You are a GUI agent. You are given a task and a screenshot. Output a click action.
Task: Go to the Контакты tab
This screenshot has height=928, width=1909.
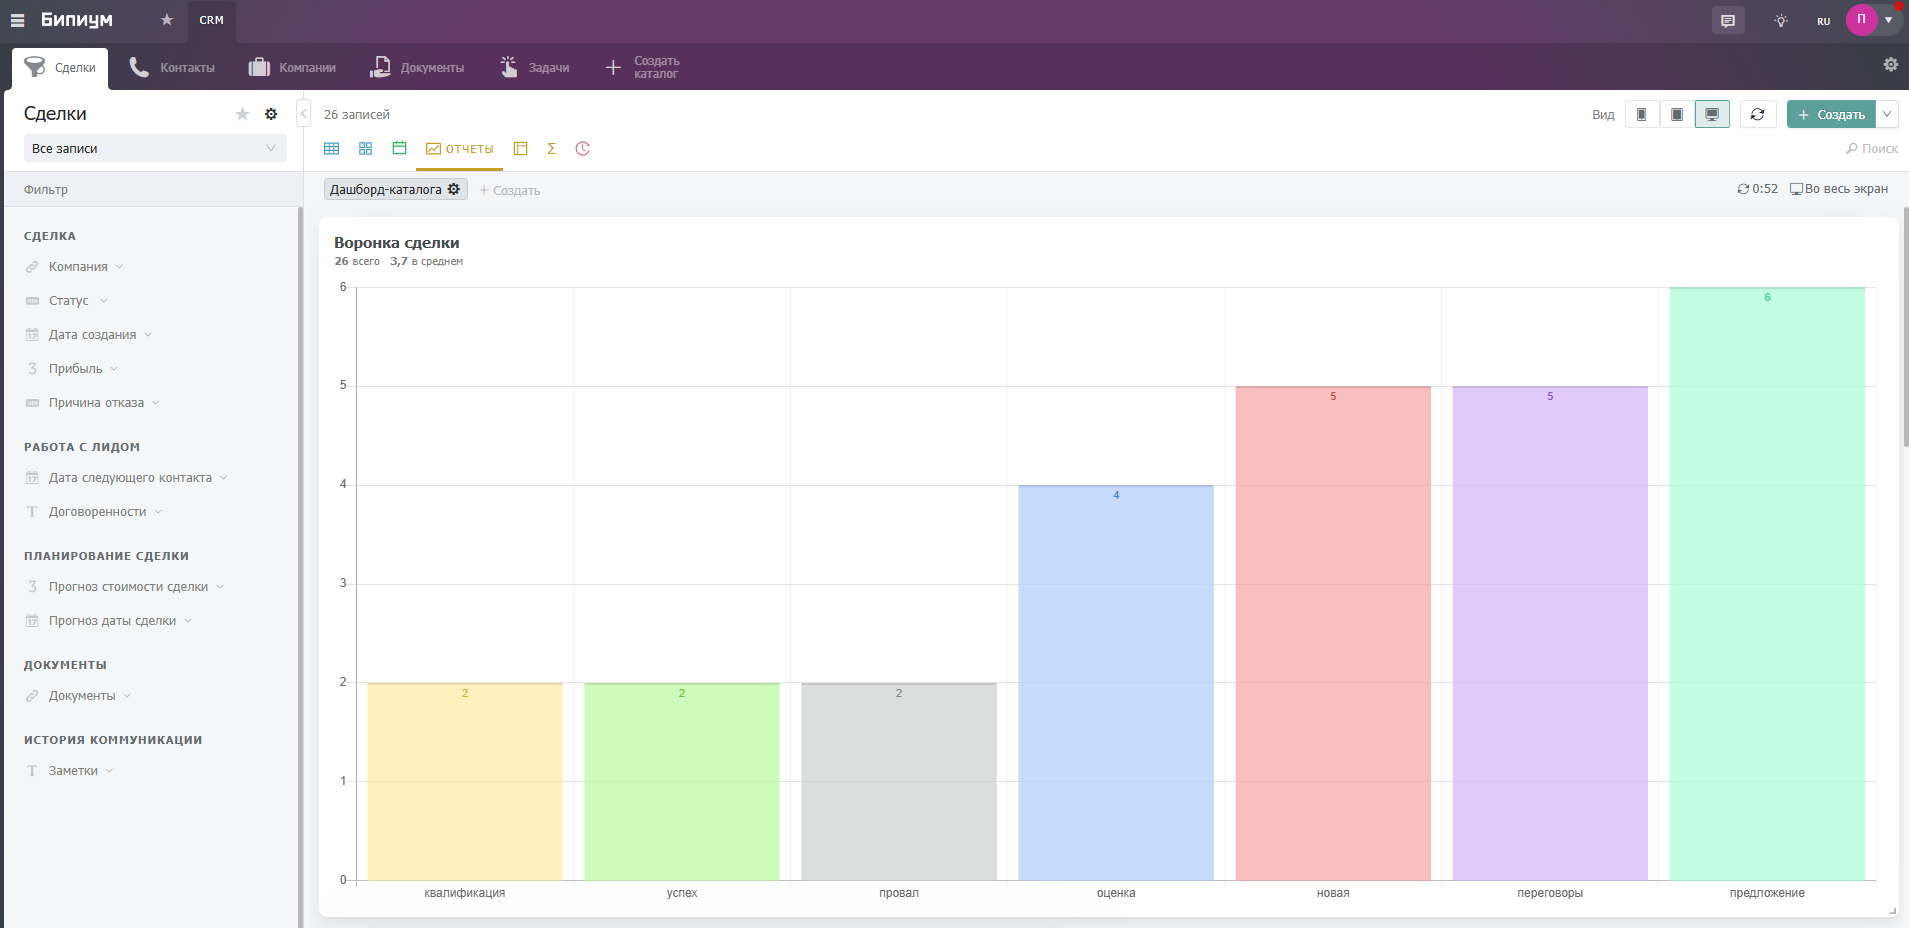(x=173, y=68)
